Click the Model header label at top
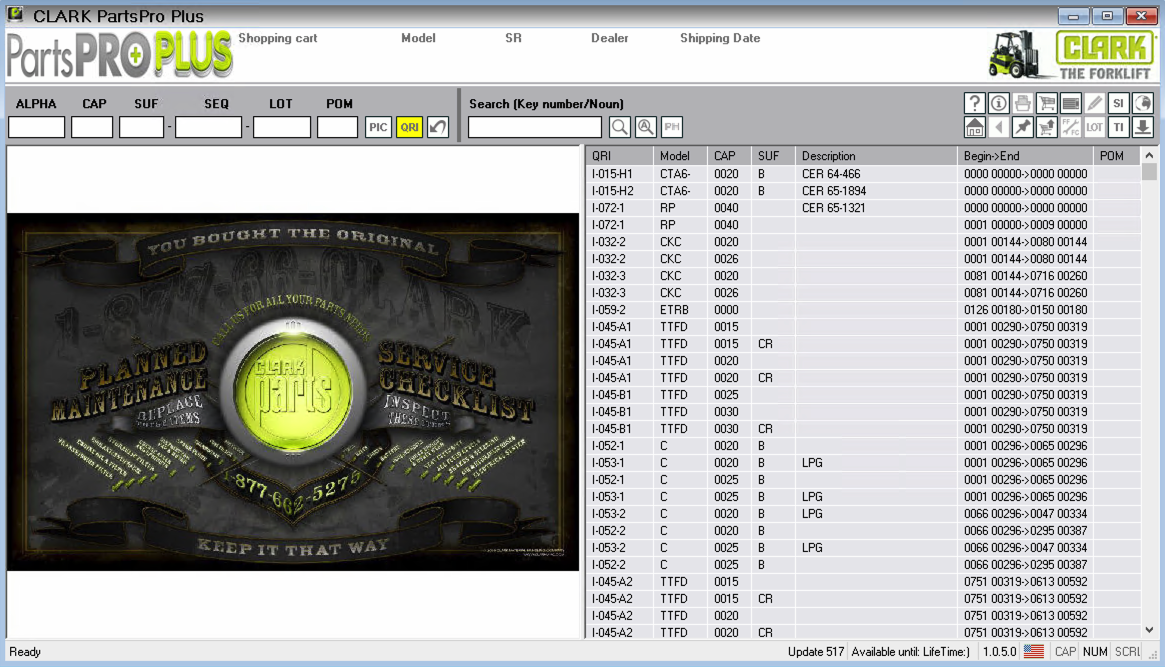This screenshot has height=667, width=1165. [418, 38]
